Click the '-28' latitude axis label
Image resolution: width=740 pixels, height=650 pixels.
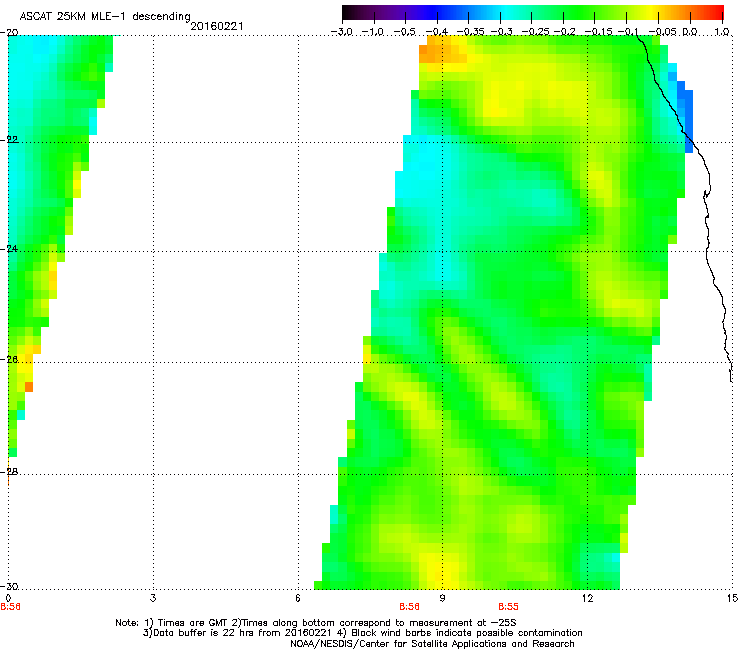10,472
